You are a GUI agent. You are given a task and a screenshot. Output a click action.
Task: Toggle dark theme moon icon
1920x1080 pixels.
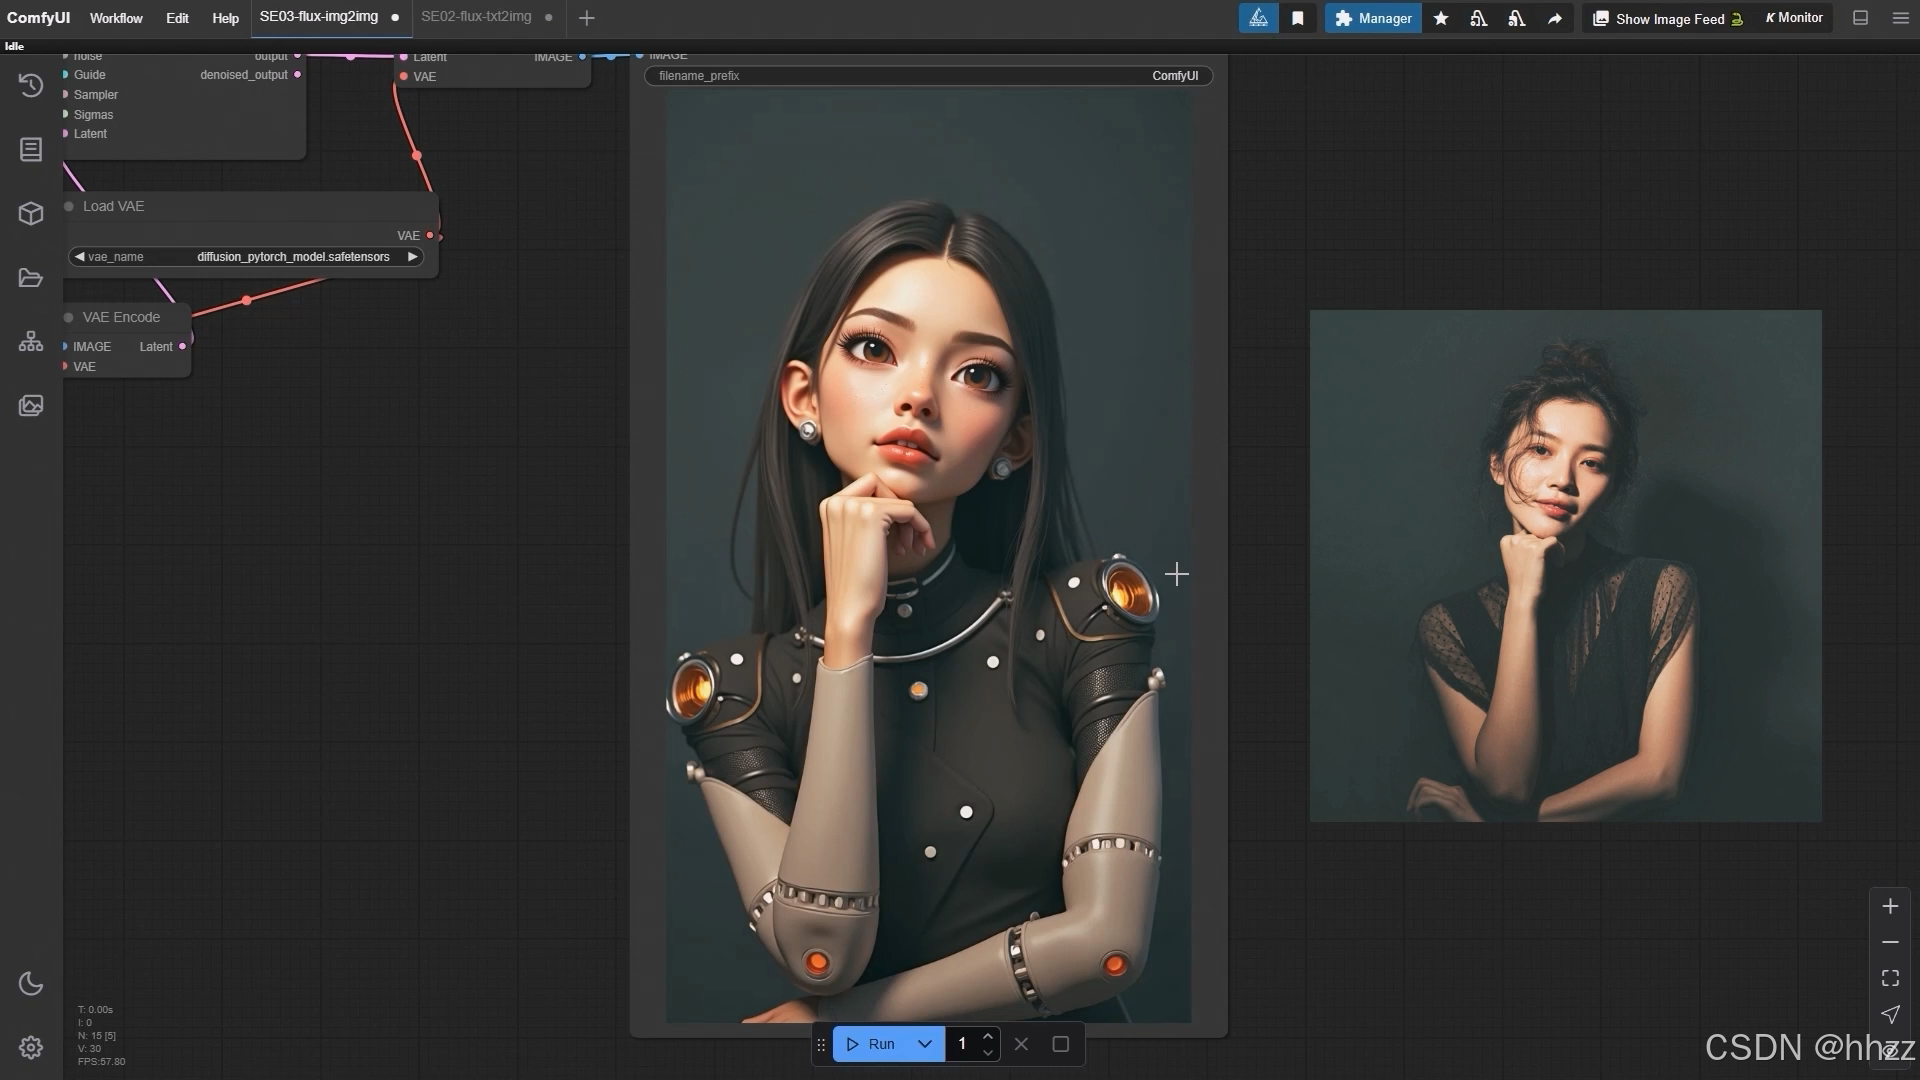[31, 983]
